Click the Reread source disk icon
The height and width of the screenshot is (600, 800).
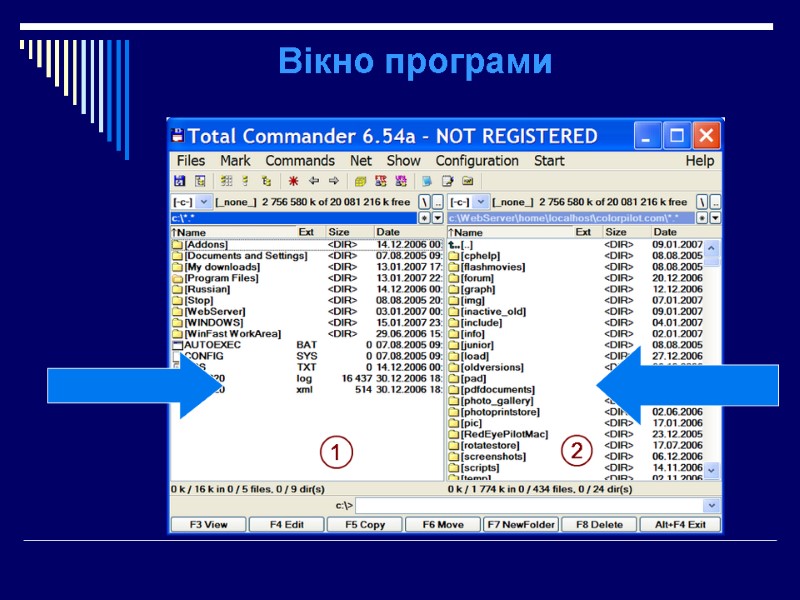click(x=180, y=181)
